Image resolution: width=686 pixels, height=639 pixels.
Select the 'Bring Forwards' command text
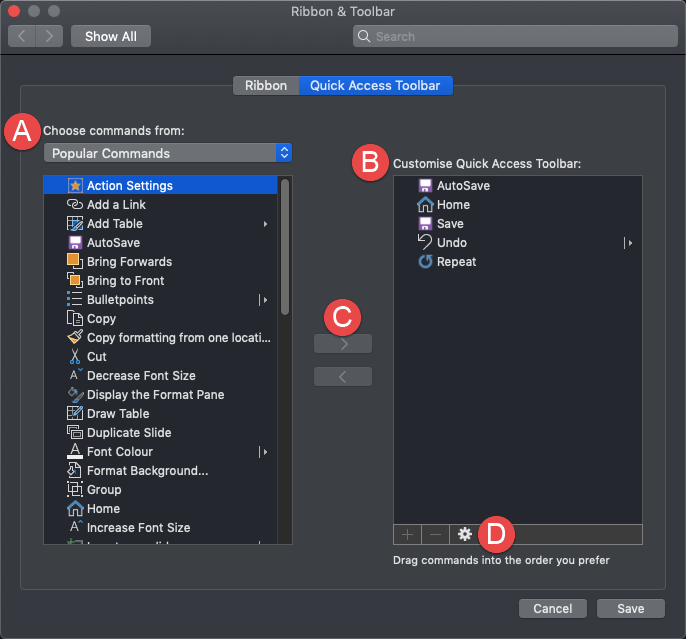pyautogui.click(x=130, y=262)
